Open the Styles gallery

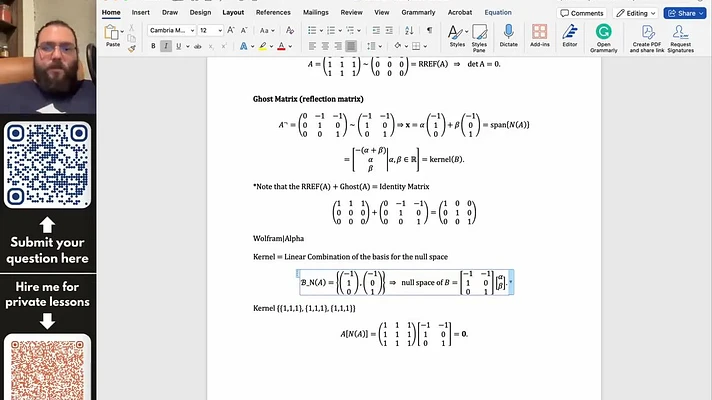pos(457,36)
